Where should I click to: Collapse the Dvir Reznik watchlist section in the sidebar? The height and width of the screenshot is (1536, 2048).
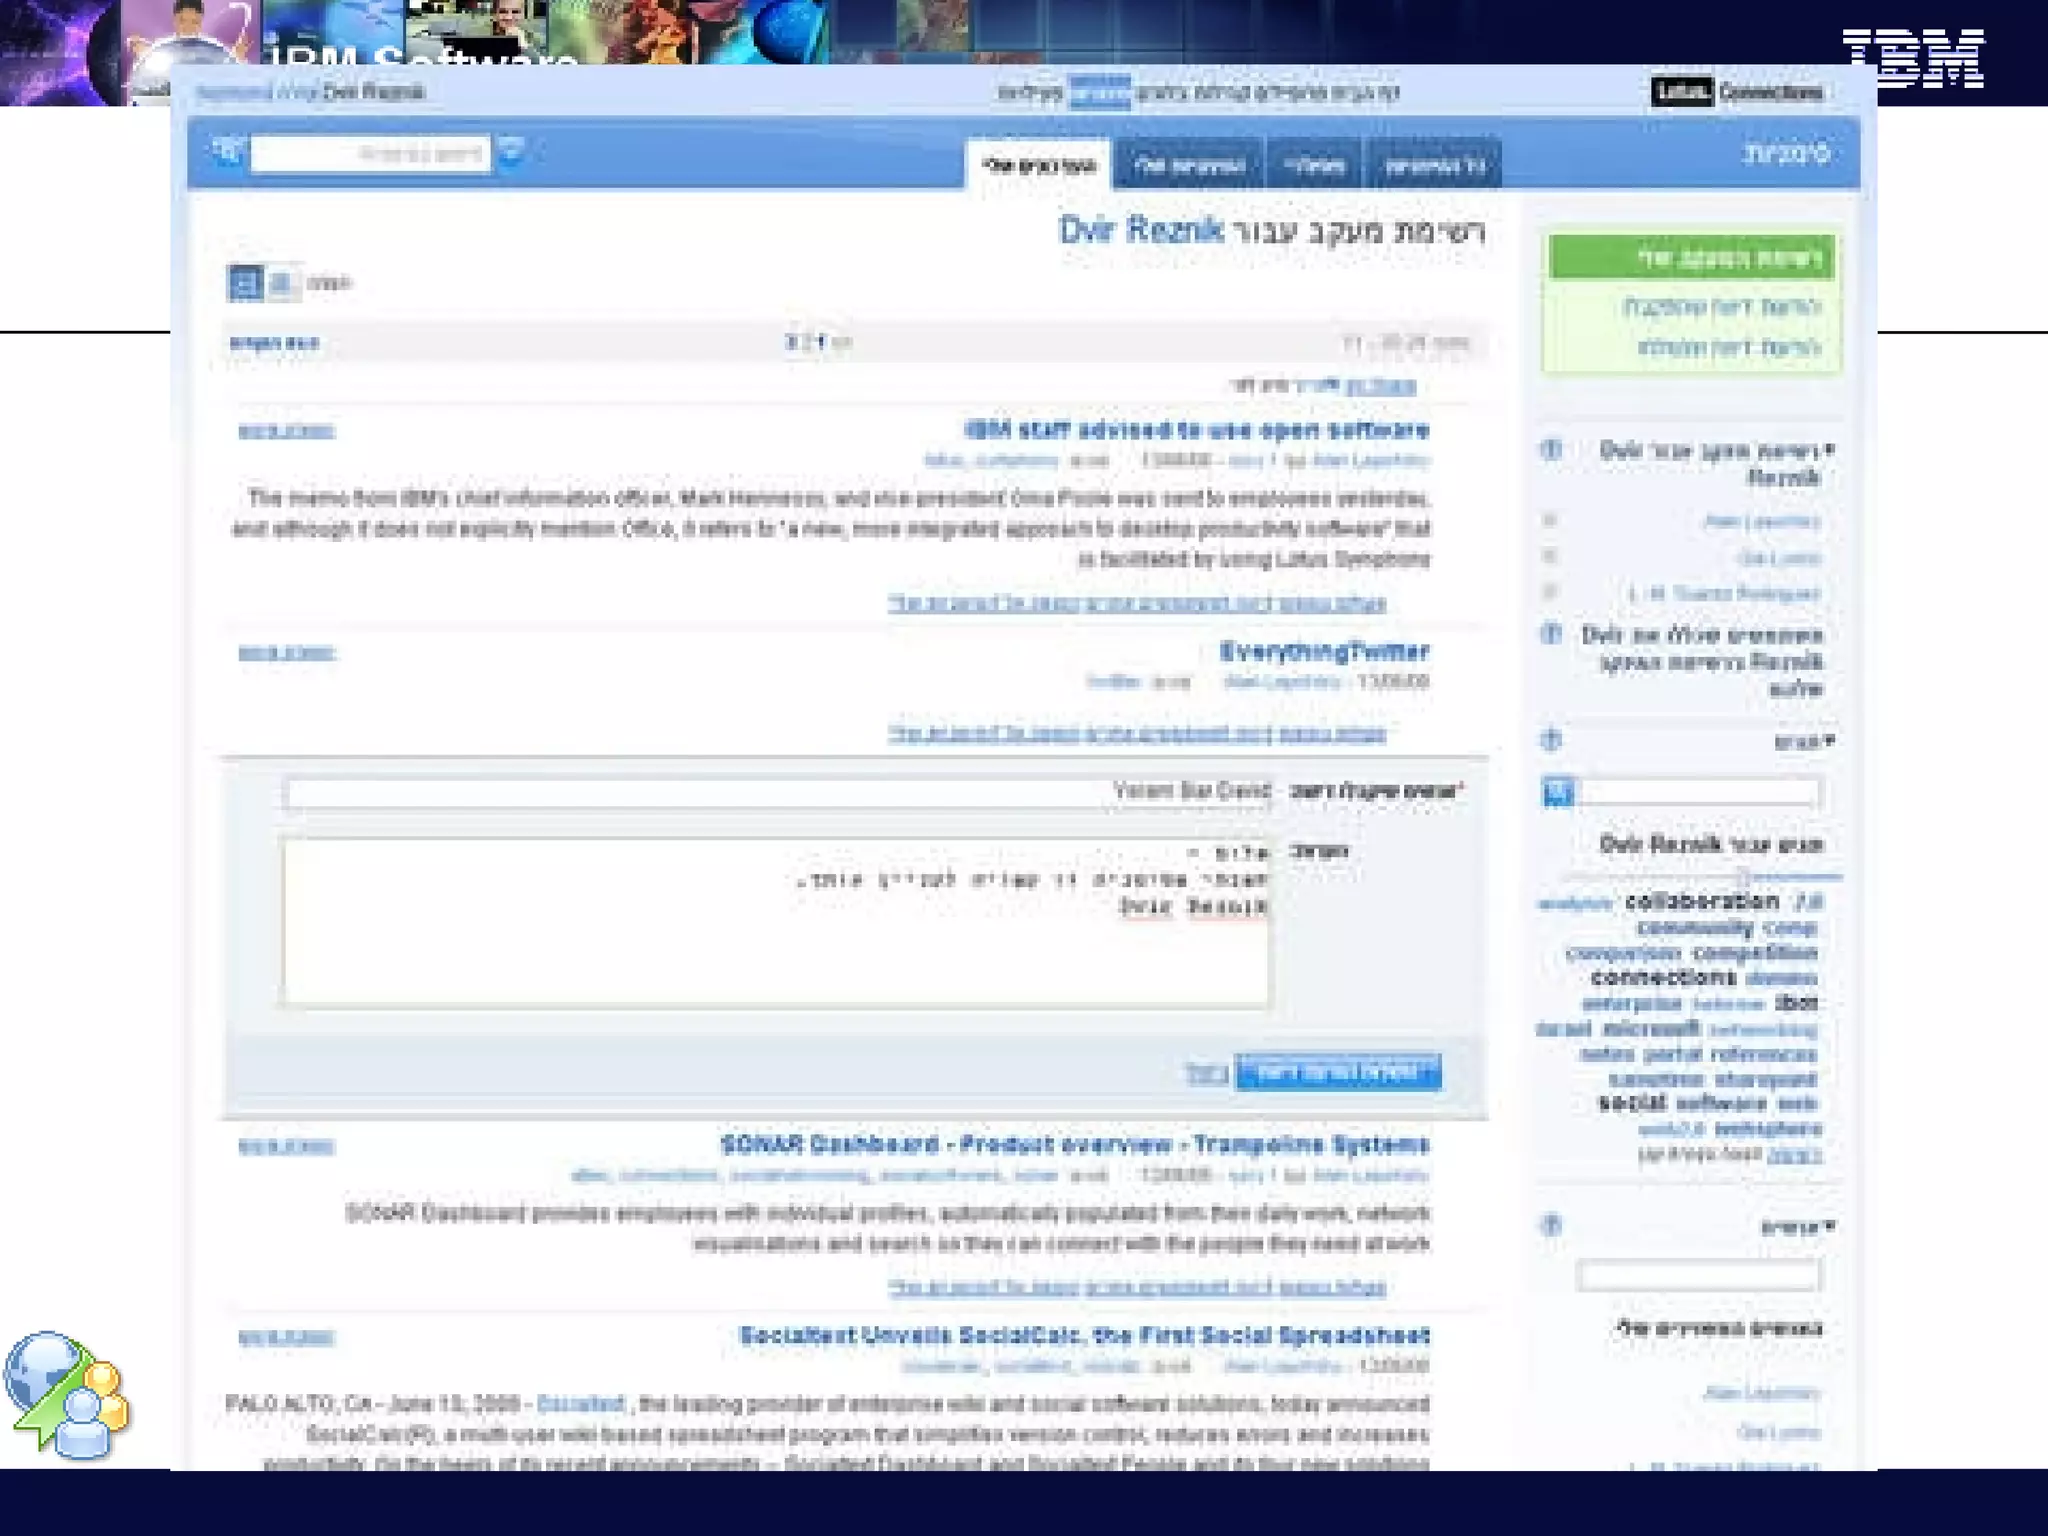[1829, 449]
